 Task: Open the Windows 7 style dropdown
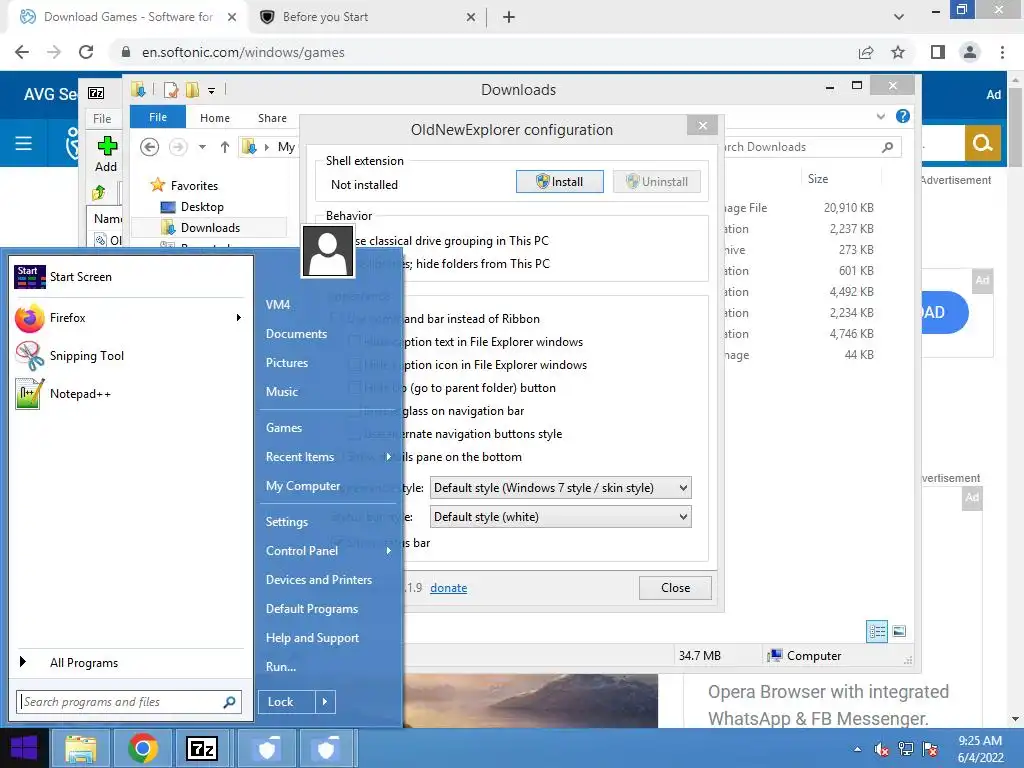[x=560, y=488]
